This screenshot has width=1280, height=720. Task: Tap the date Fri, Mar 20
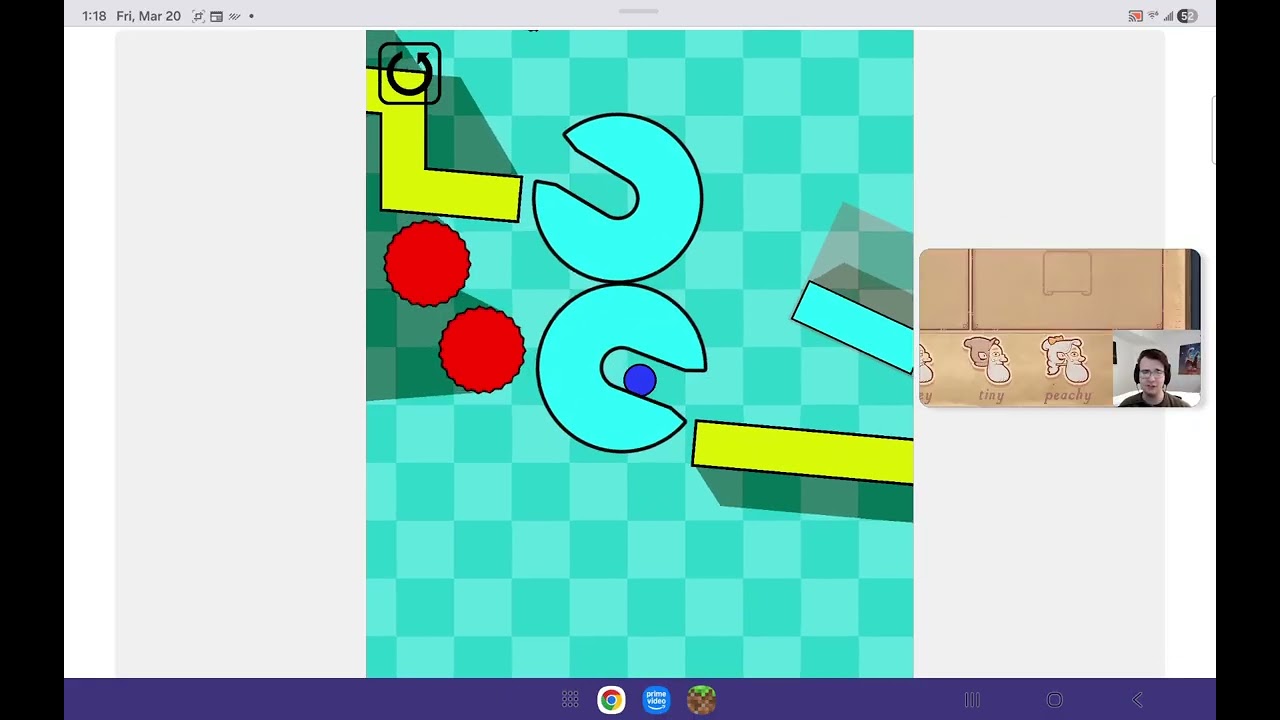(x=148, y=16)
